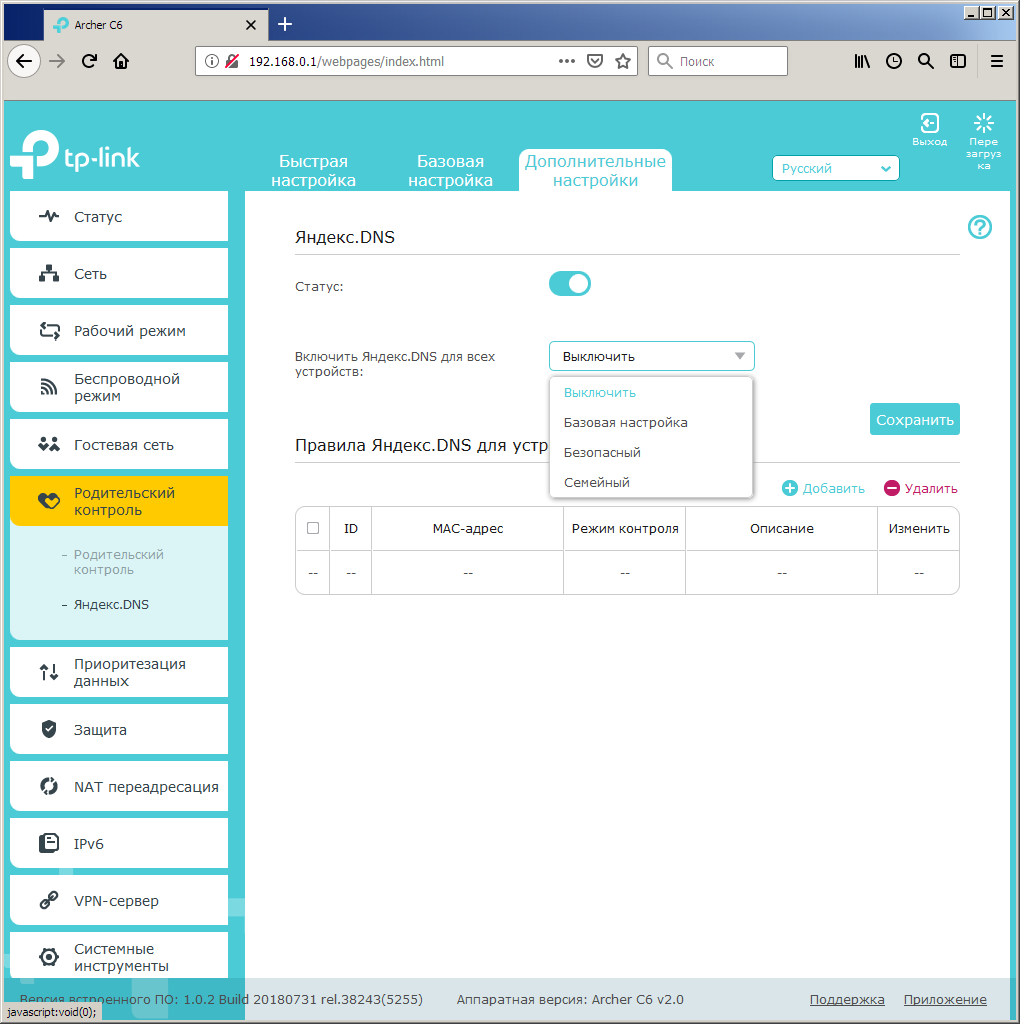Image resolution: width=1020 pixels, height=1024 pixels.
Task: Bookmark this page with the star
Action: [x=623, y=61]
